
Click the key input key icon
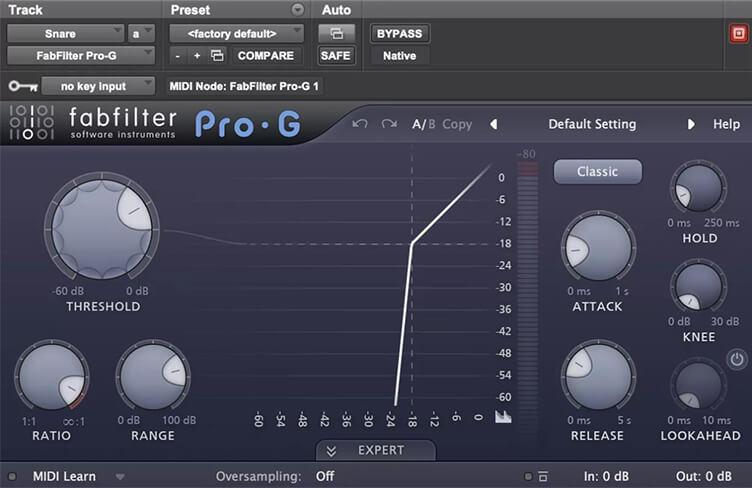pos(23,86)
